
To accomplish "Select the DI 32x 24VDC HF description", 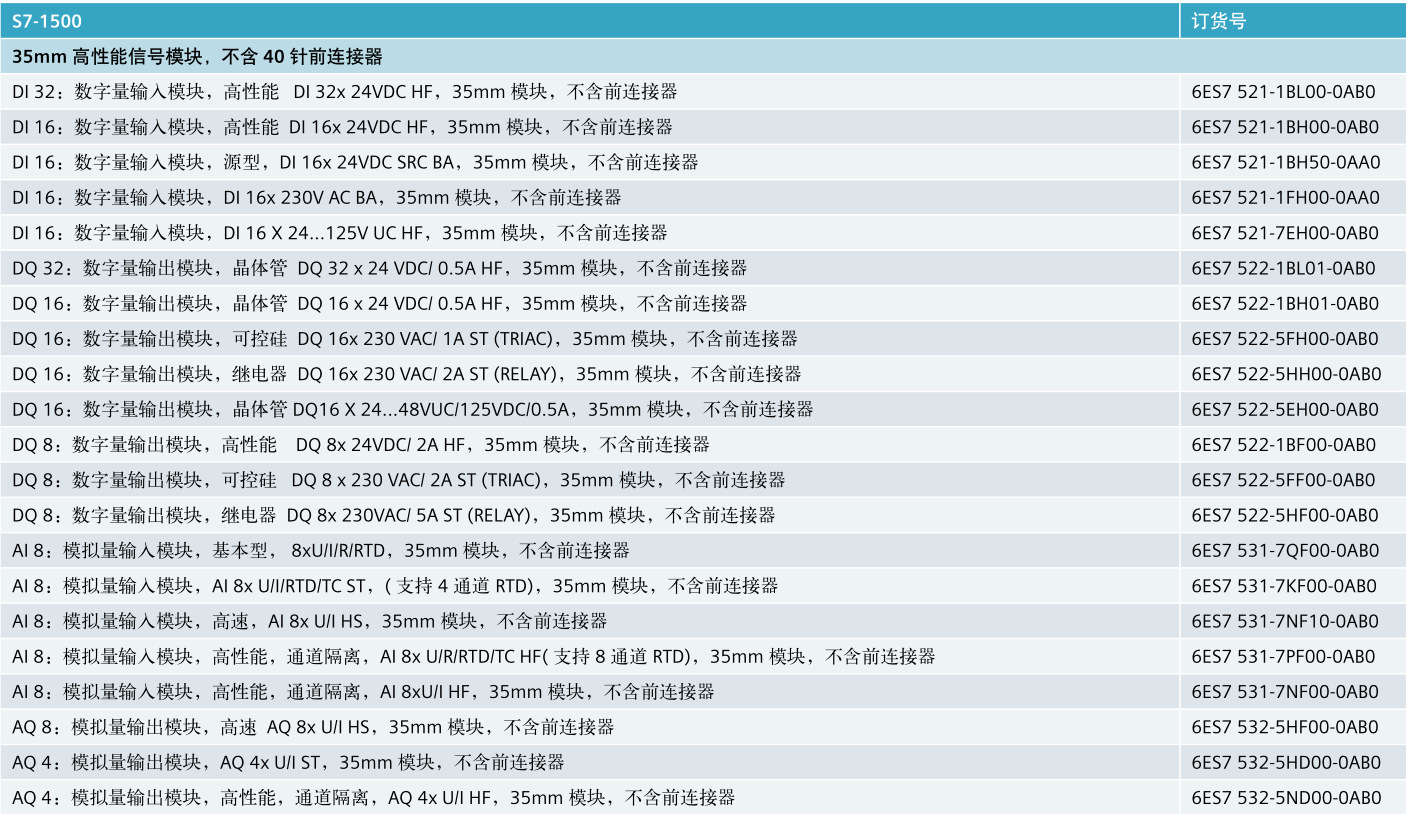I will [344, 92].
